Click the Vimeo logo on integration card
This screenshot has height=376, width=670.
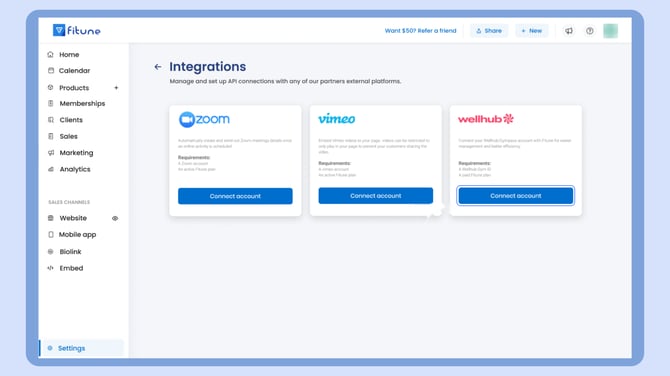coord(337,119)
